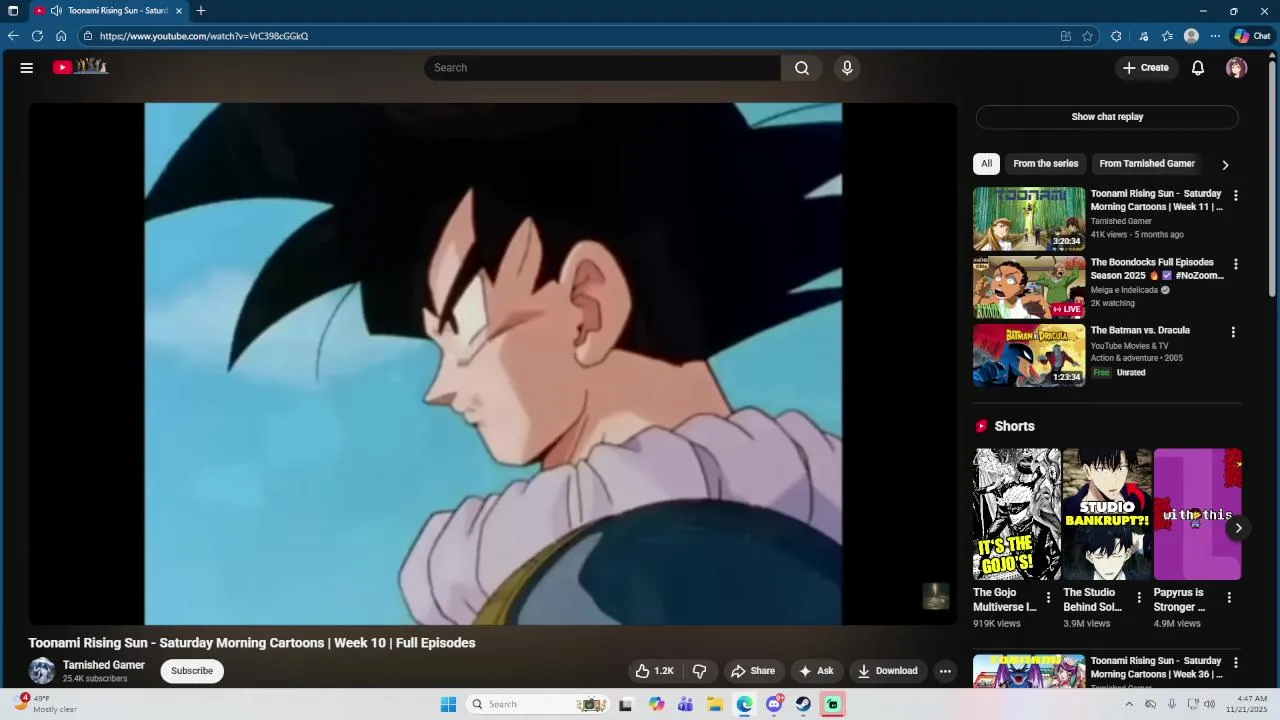The width and height of the screenshot is (1280, 720).
Task: Open Tarnished Gamer channel name
Action: (x=104, y=665)
